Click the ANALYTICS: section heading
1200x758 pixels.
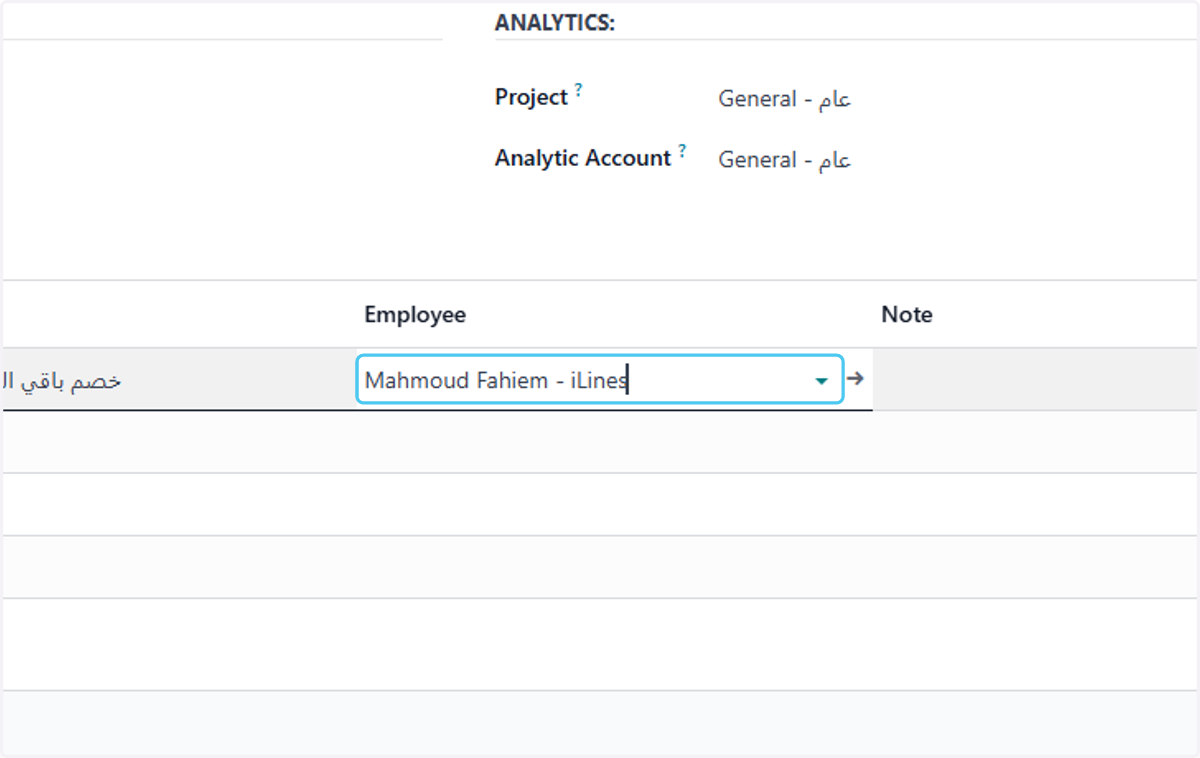pyautogui.click(x=555, y=23)
